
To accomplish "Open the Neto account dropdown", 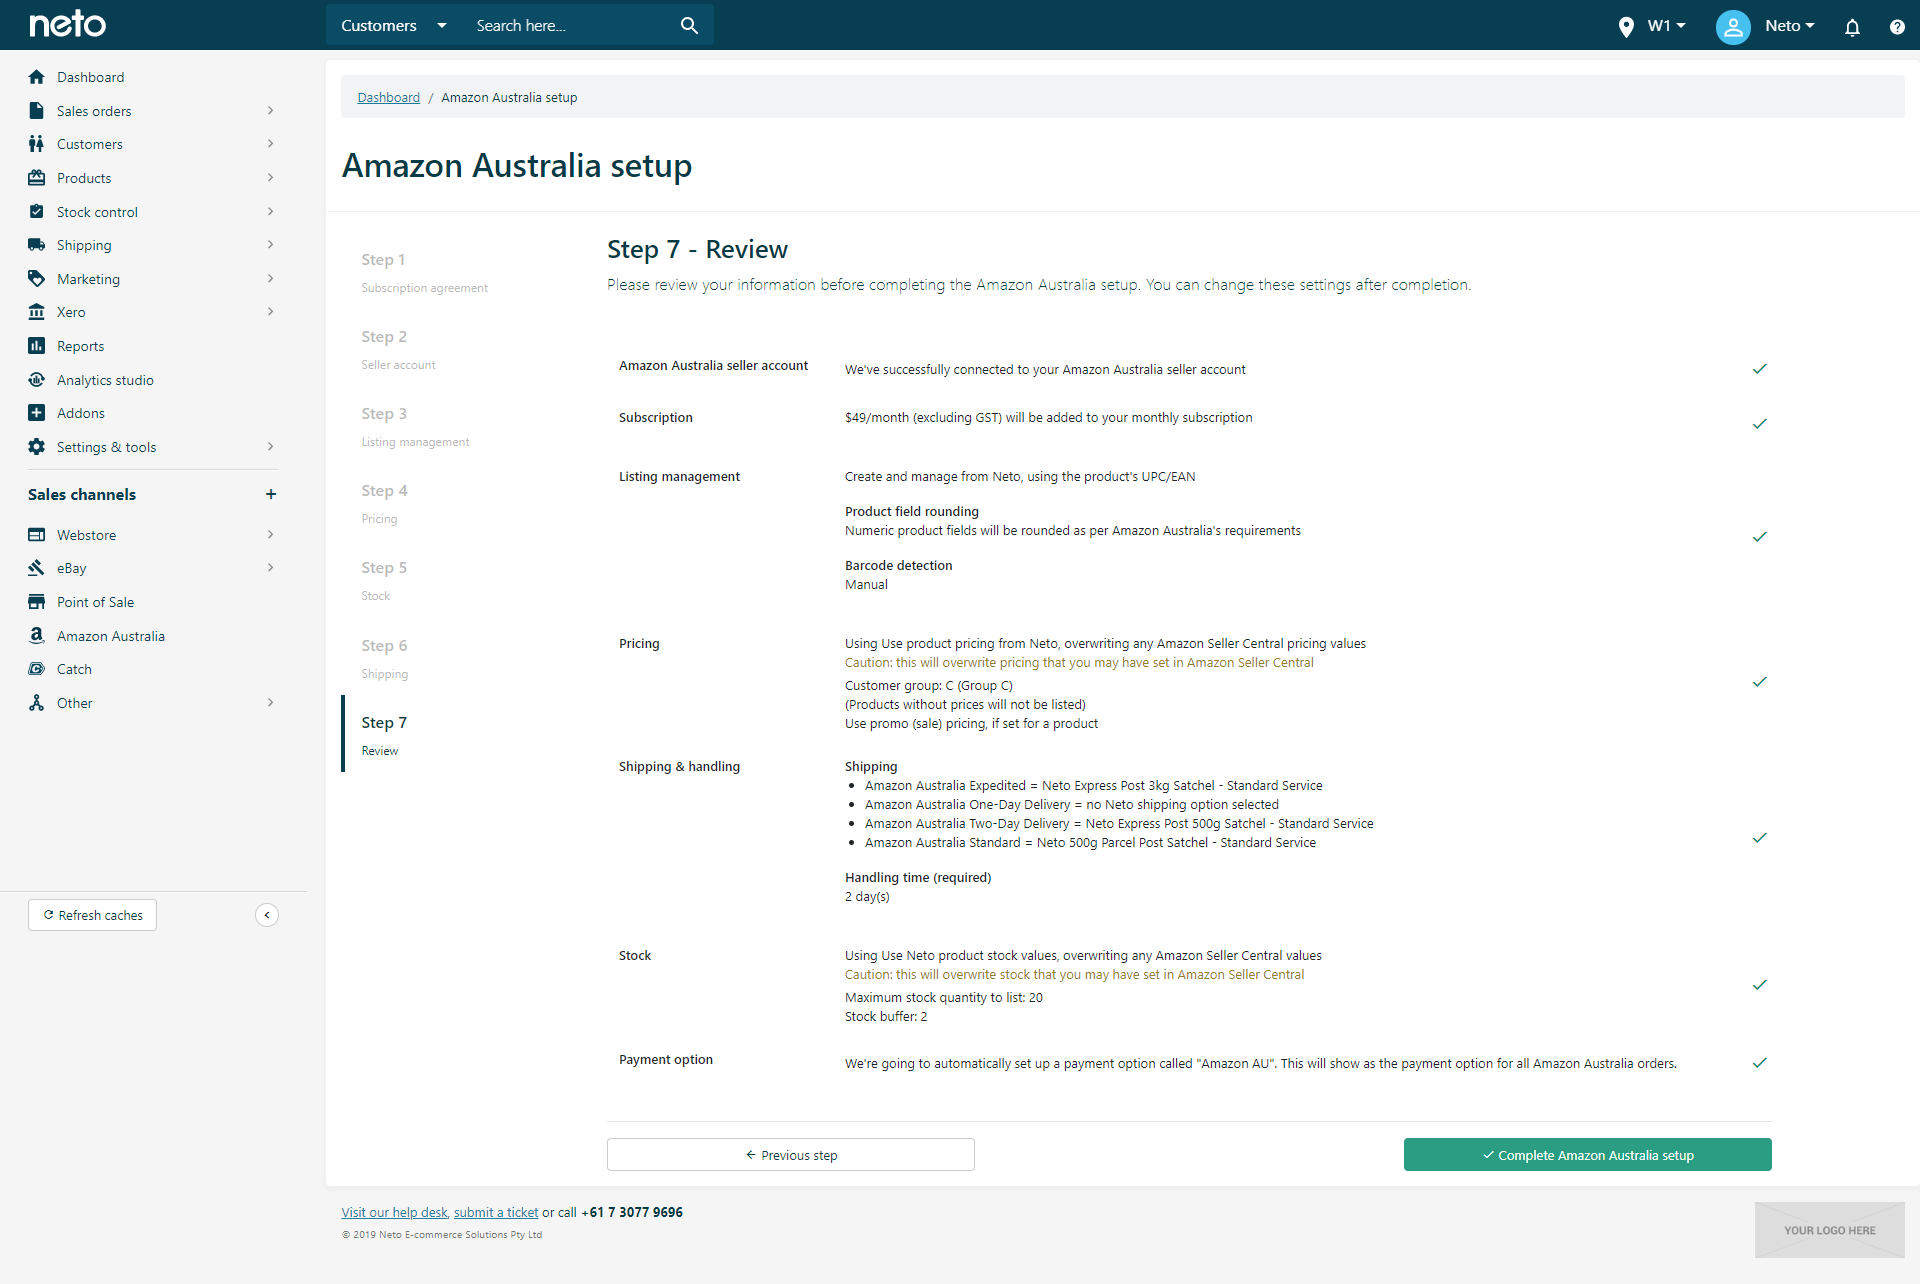I will [1790, 26].
